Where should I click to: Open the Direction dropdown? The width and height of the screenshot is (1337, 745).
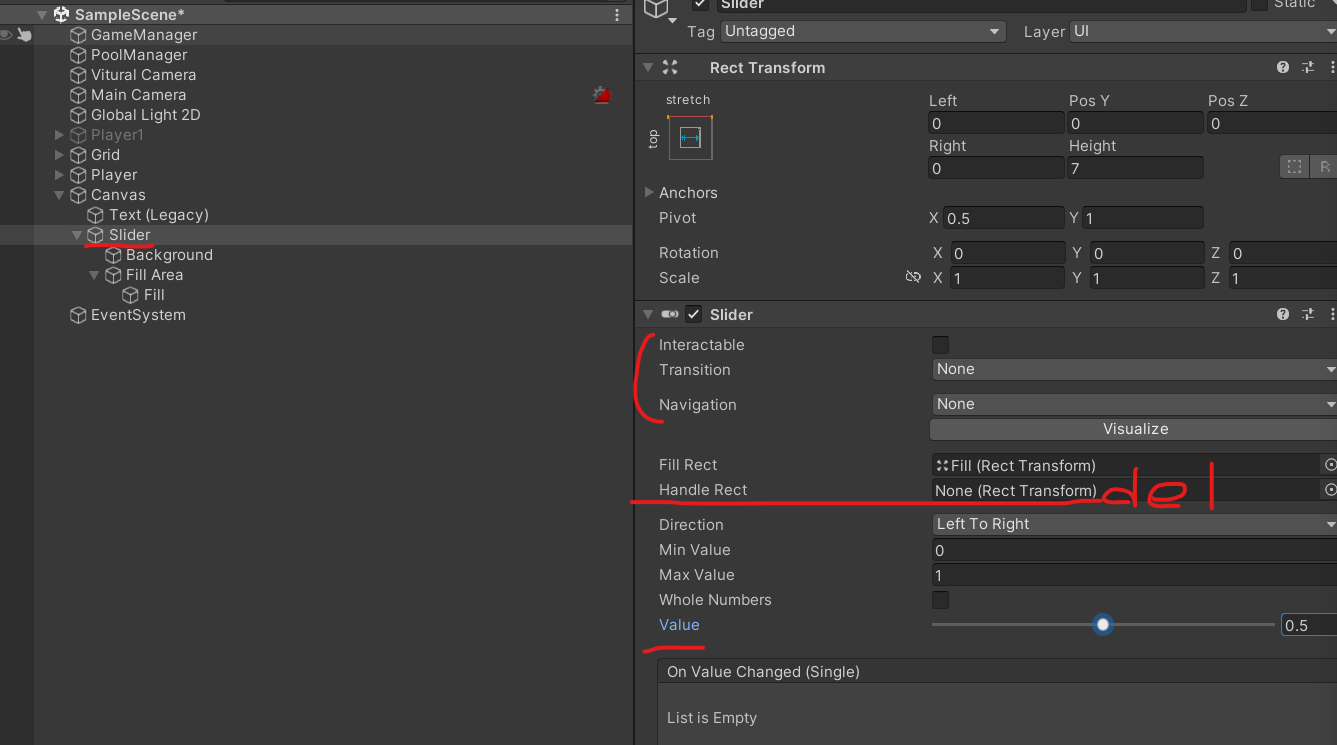pos(1134,524)
